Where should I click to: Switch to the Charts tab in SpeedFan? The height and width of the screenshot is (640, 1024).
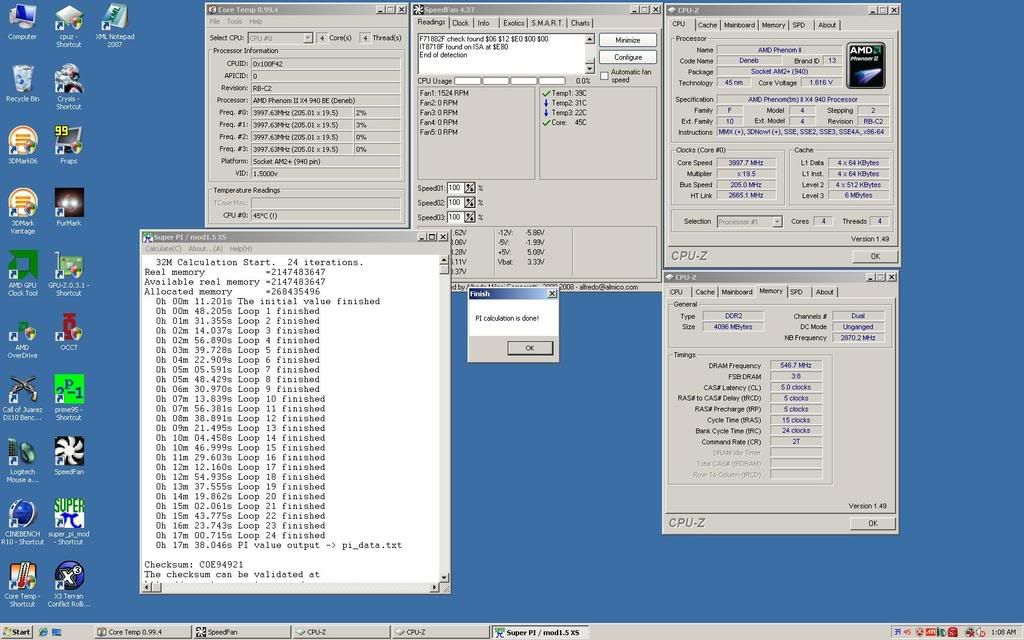pyautogui.click(x=580, y=23)
